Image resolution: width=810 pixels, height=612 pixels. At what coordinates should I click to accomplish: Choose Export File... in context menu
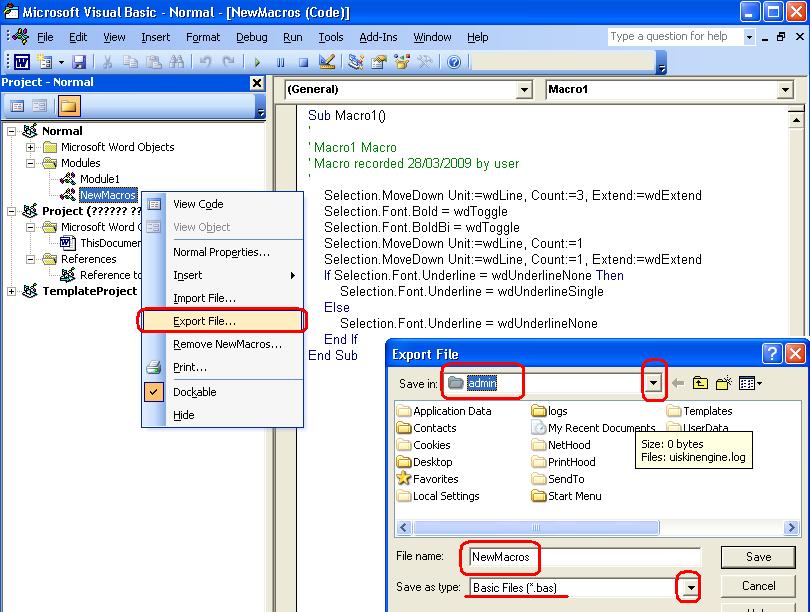click(223, 321)
